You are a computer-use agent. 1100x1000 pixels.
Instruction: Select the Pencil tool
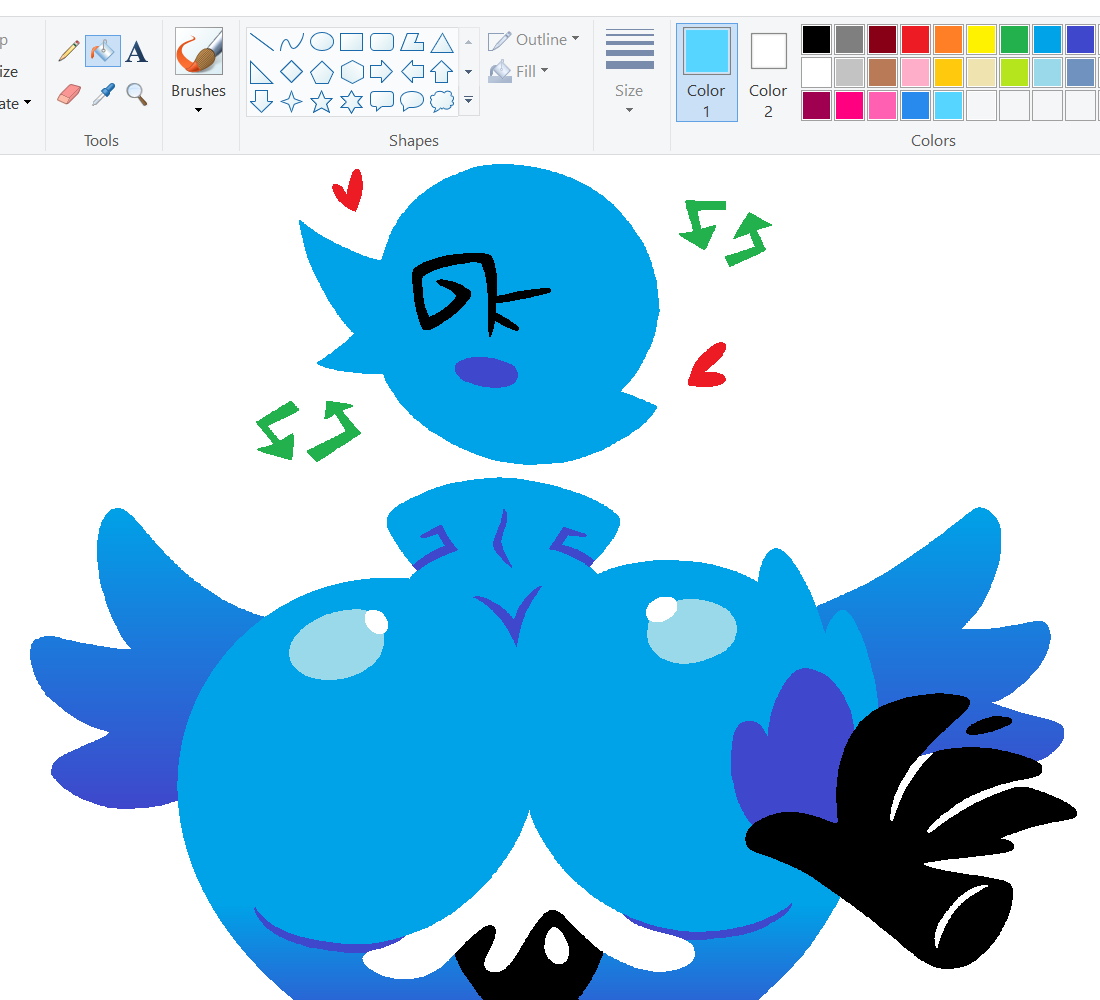coord(69,51)
